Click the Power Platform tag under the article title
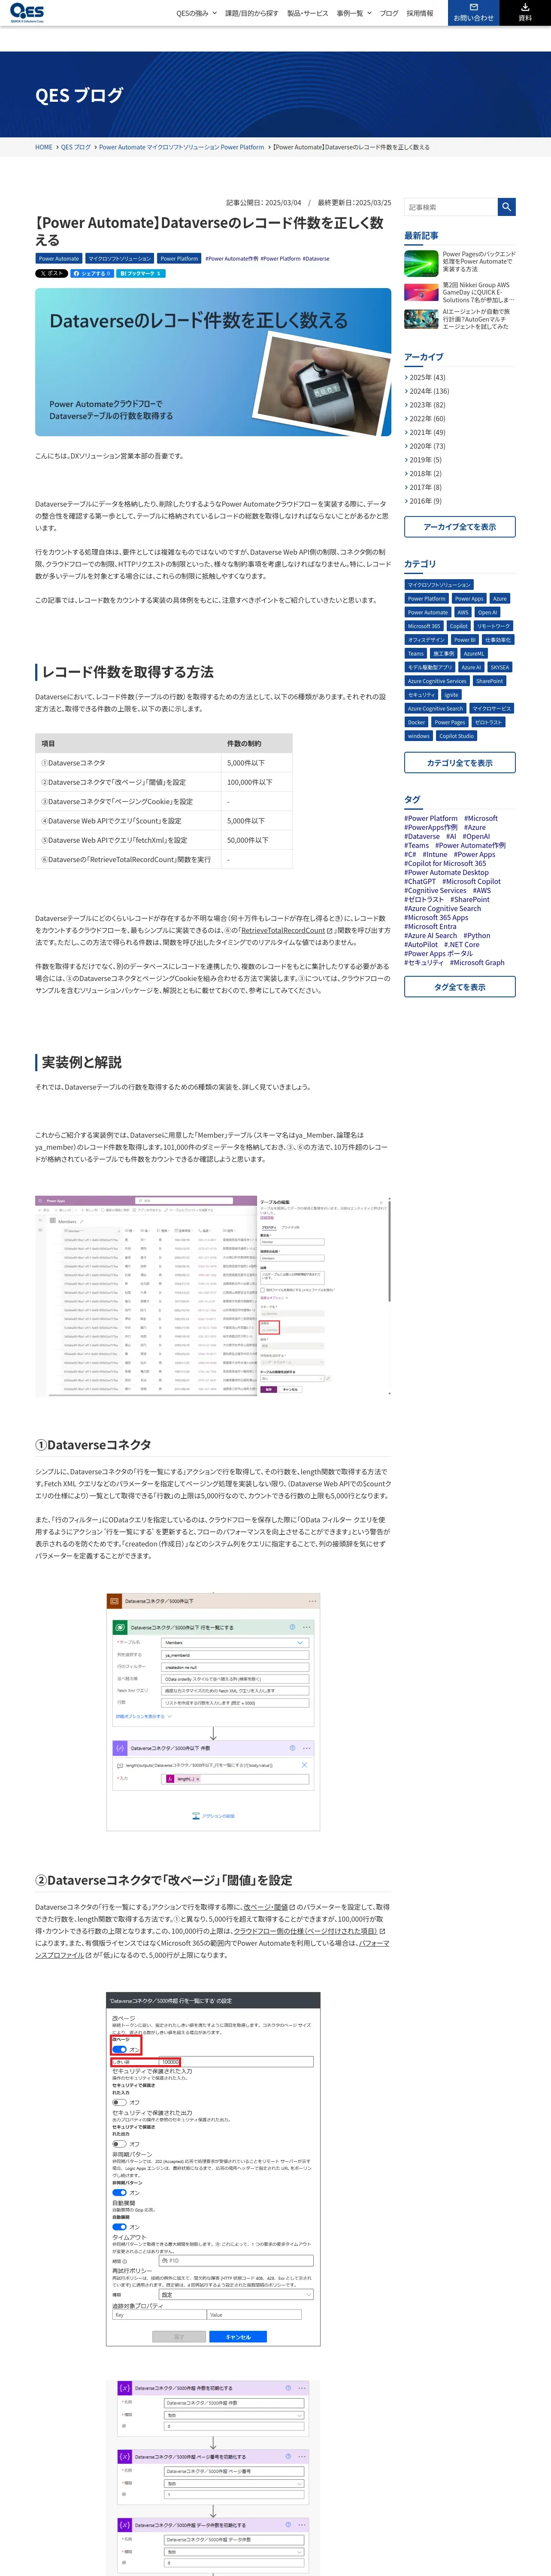551x2576 pixels. tap(179, 258)
